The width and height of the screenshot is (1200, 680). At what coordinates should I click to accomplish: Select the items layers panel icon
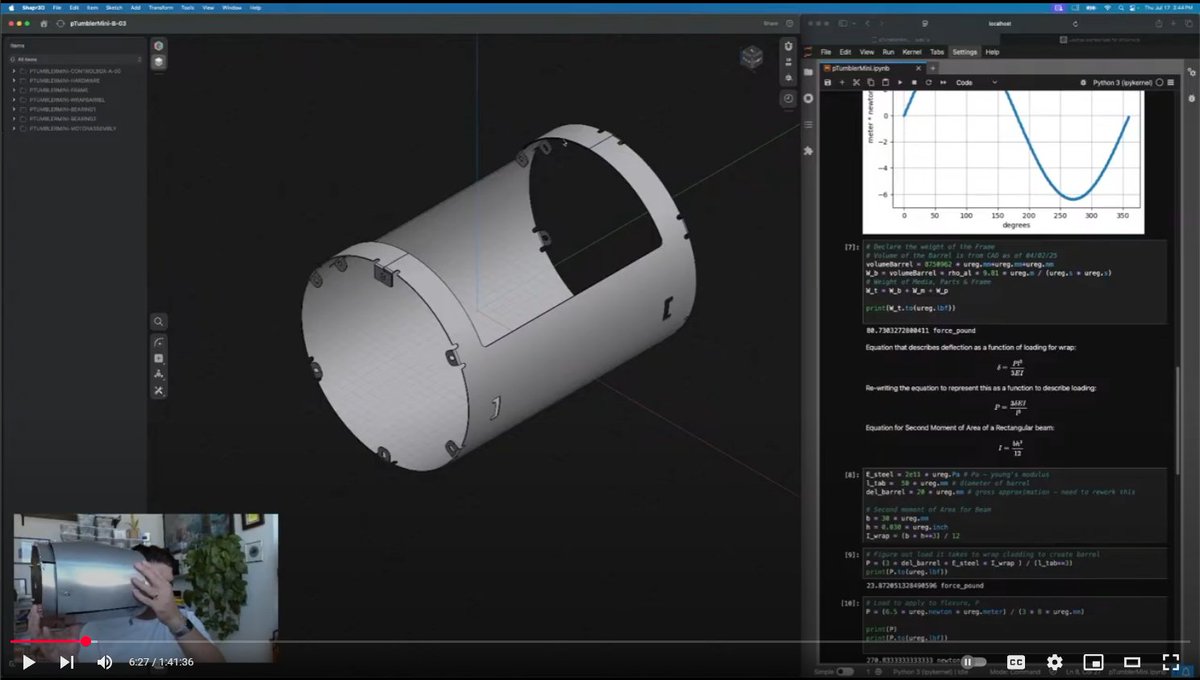pos(159,62)
